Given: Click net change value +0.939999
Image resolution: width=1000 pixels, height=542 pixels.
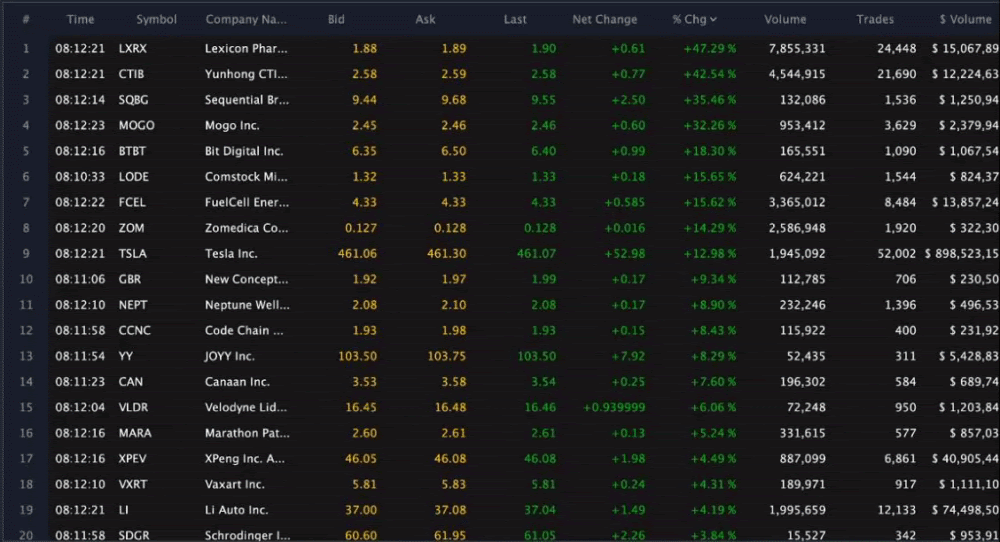Looking at the screenshot, I should coord(614,407).
